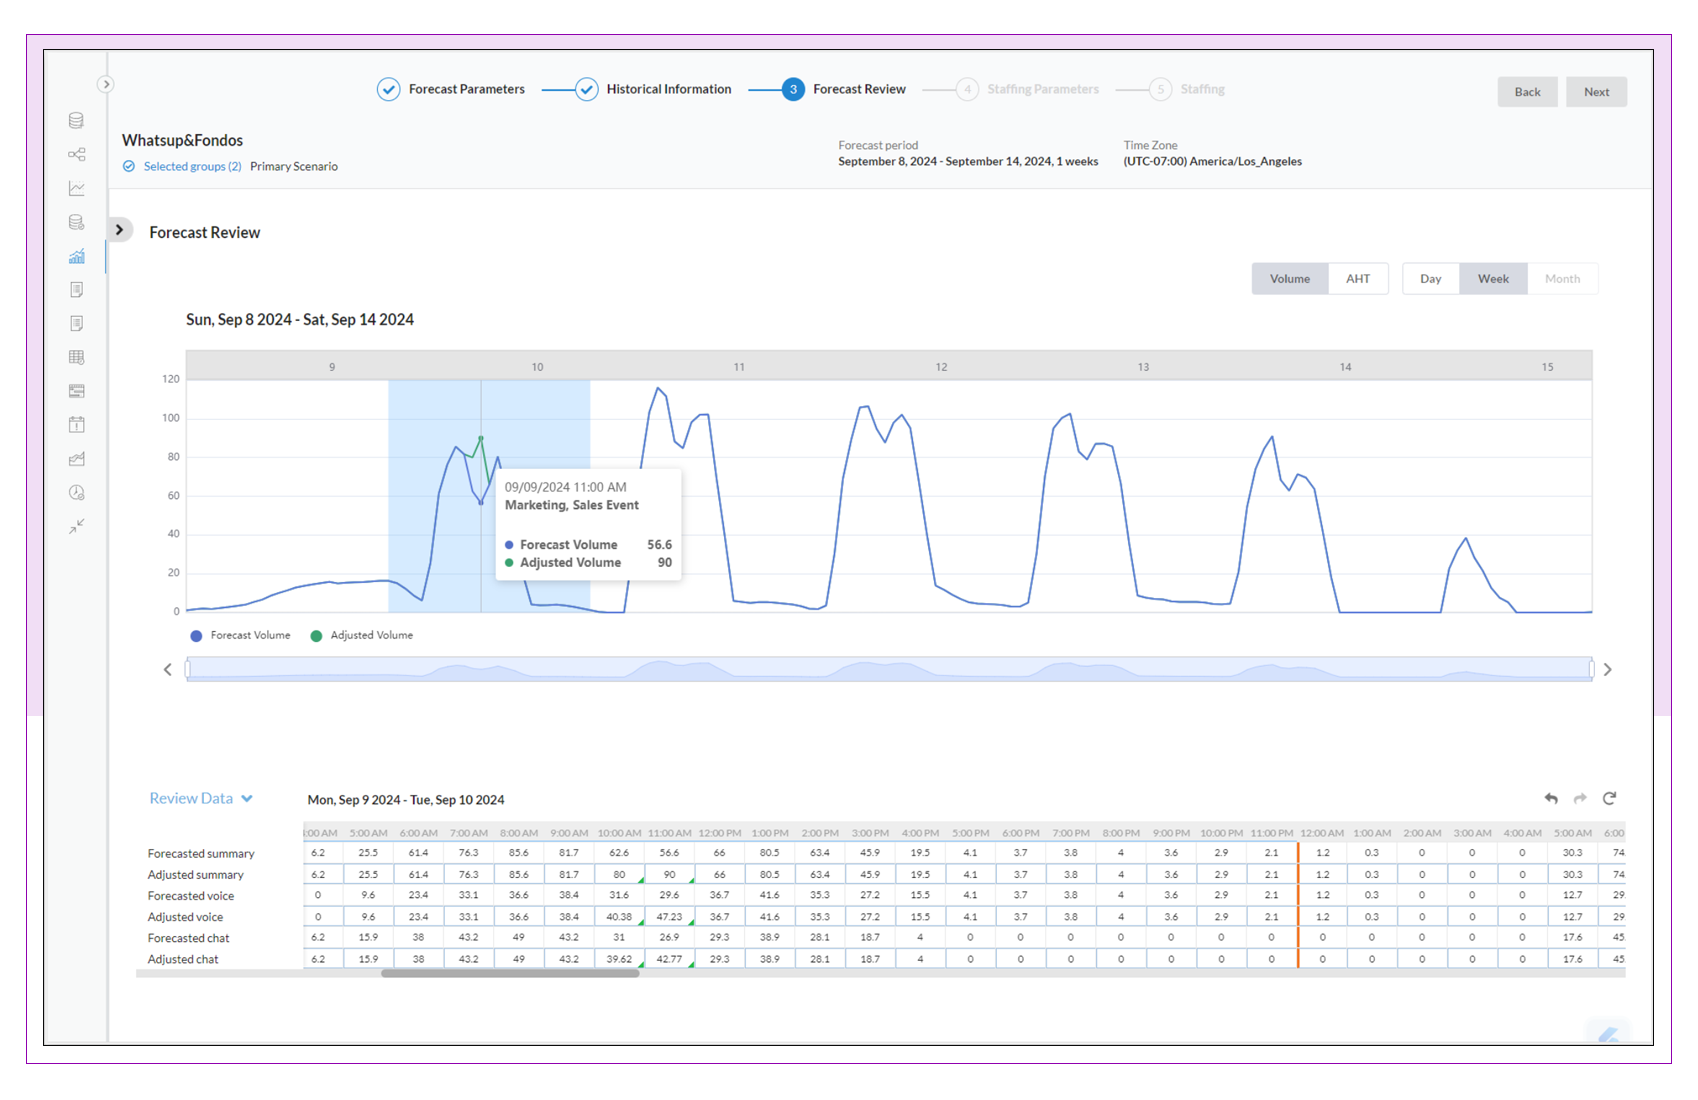Switch chart to AHT view
This screenshot has width=1698, height=1100.
tap(1358, 279)
